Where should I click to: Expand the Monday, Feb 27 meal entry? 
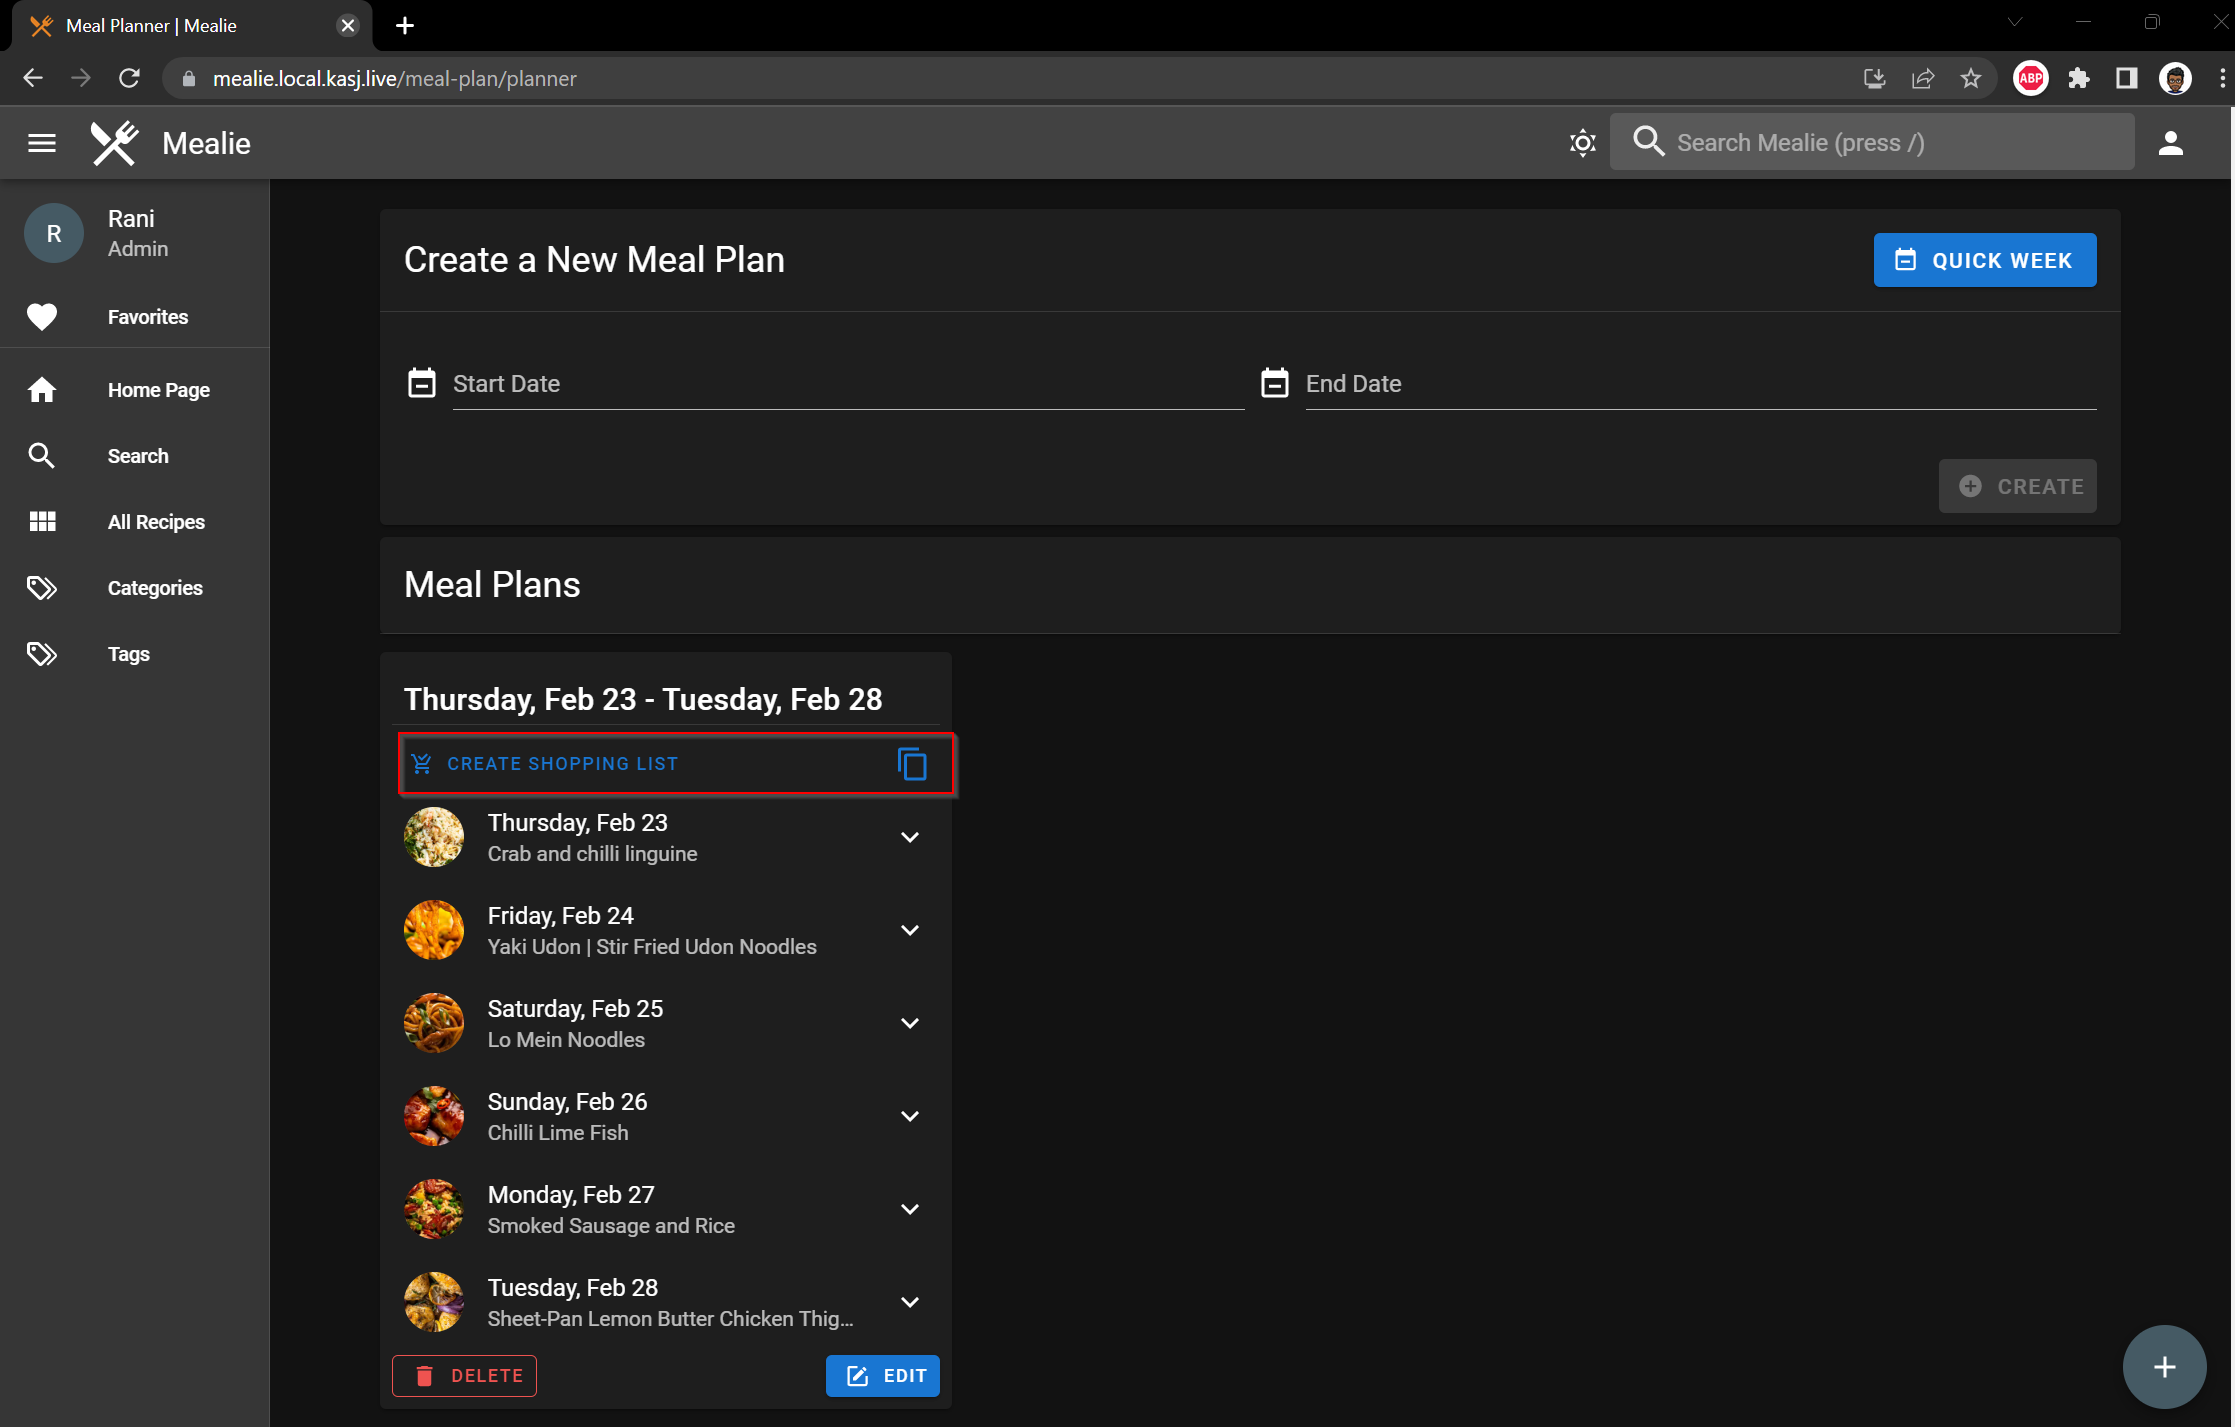(909, 1209)
